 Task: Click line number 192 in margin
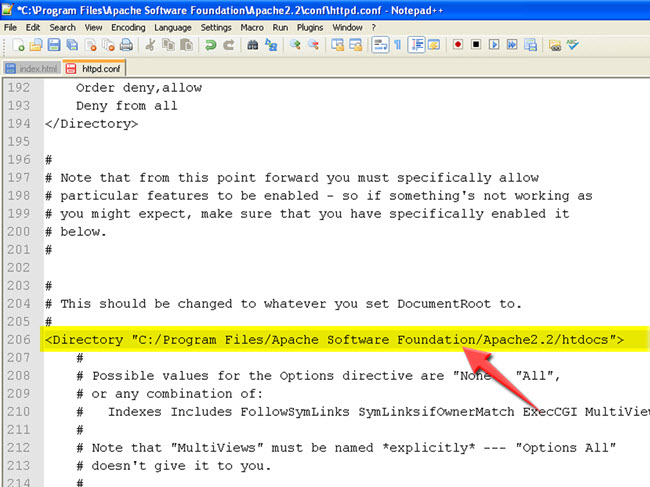[19, 88]
